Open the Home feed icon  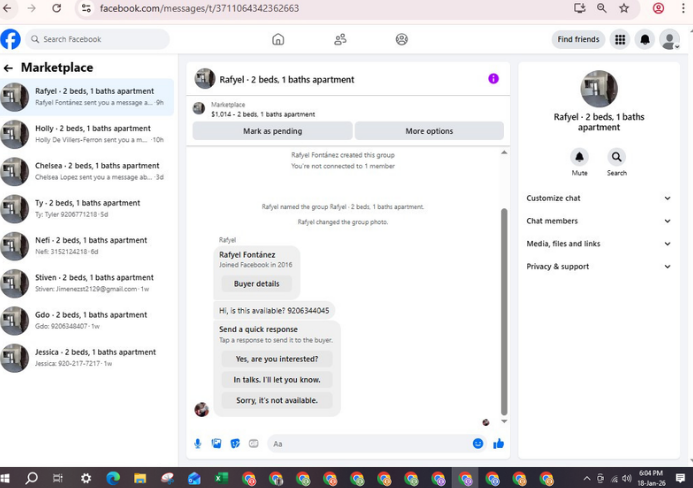(278, 39)
